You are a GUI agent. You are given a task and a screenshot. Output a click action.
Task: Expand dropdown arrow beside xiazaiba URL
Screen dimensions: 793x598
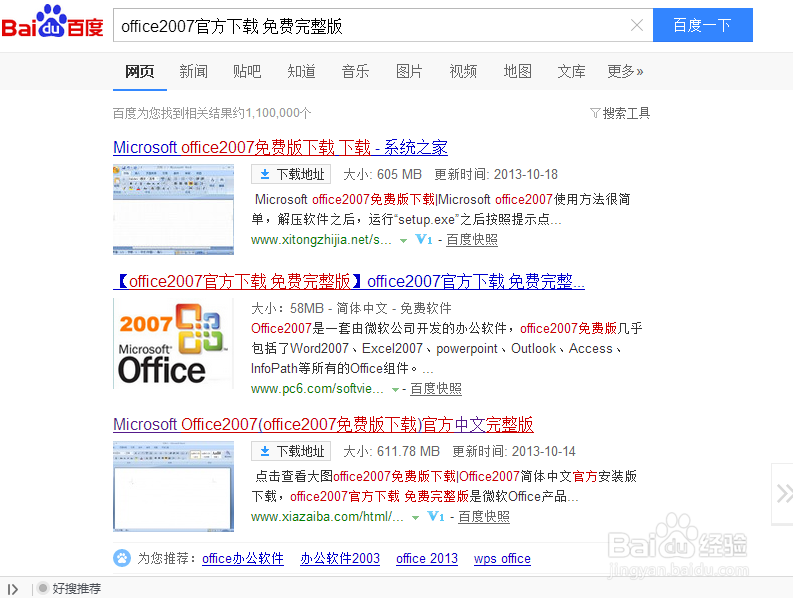(416, 518)
